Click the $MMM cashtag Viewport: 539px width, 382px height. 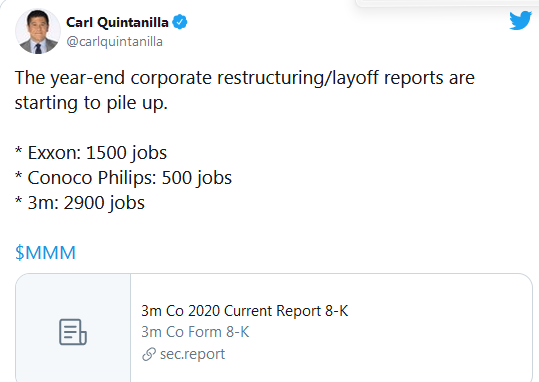coord(45,253)
